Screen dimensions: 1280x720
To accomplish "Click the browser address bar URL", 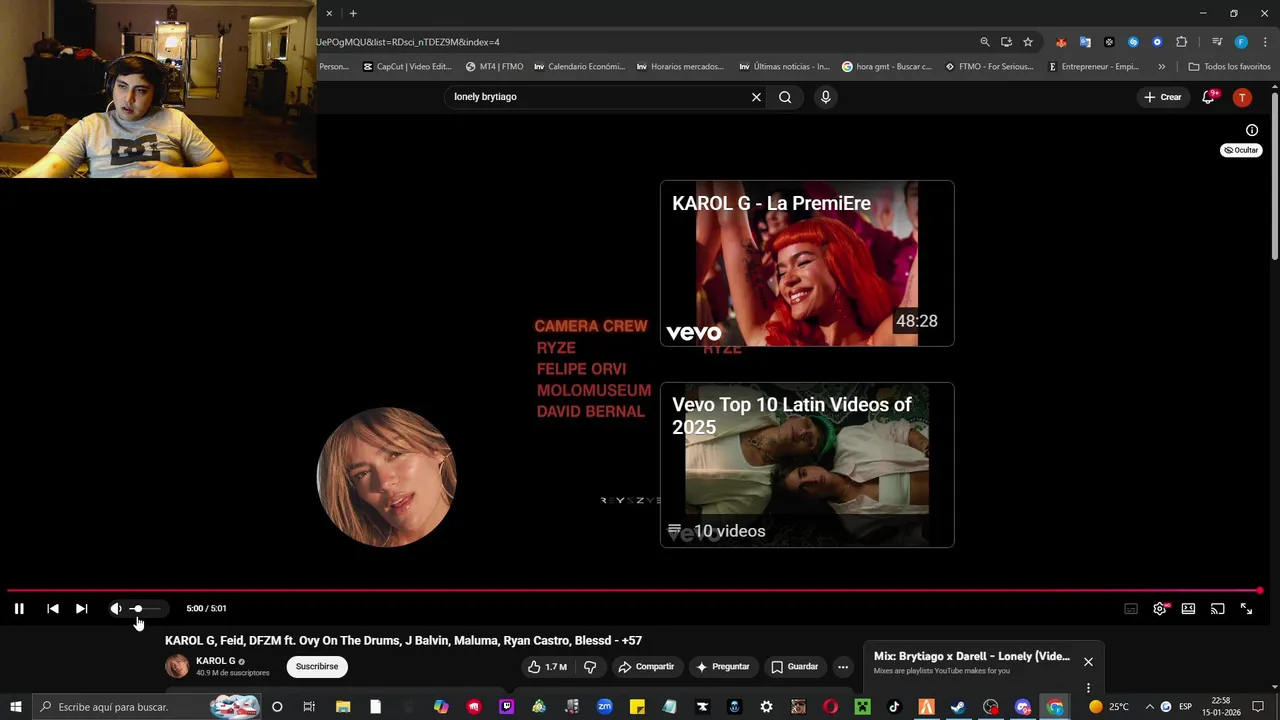I will [x=408, y=42].
